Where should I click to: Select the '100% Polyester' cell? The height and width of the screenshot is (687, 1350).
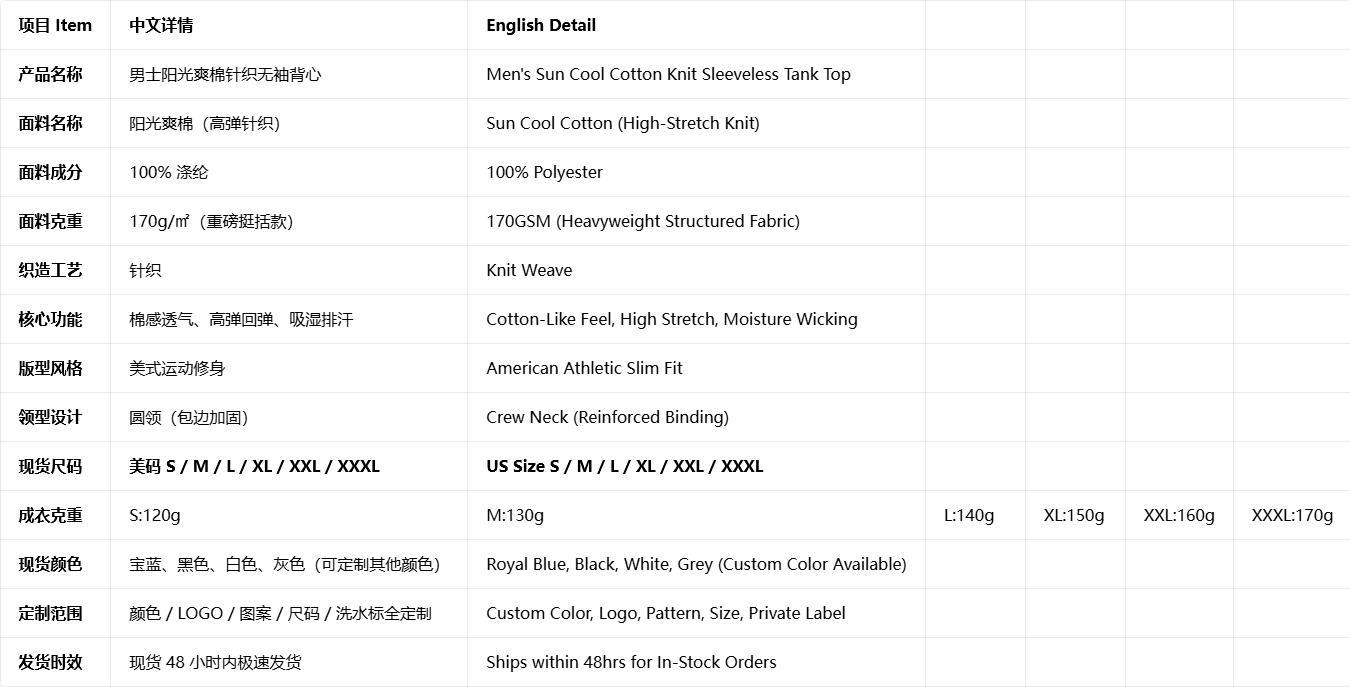click(696, 172)
